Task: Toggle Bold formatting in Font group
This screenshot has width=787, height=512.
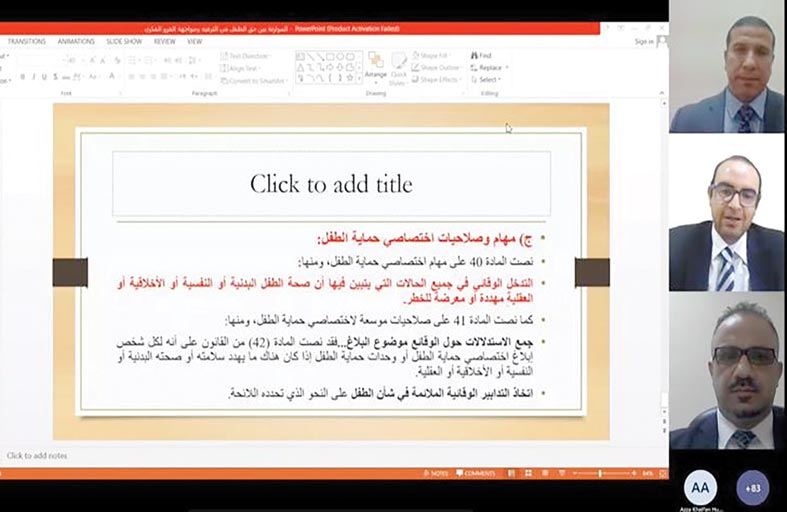Action: coord(21,77)
